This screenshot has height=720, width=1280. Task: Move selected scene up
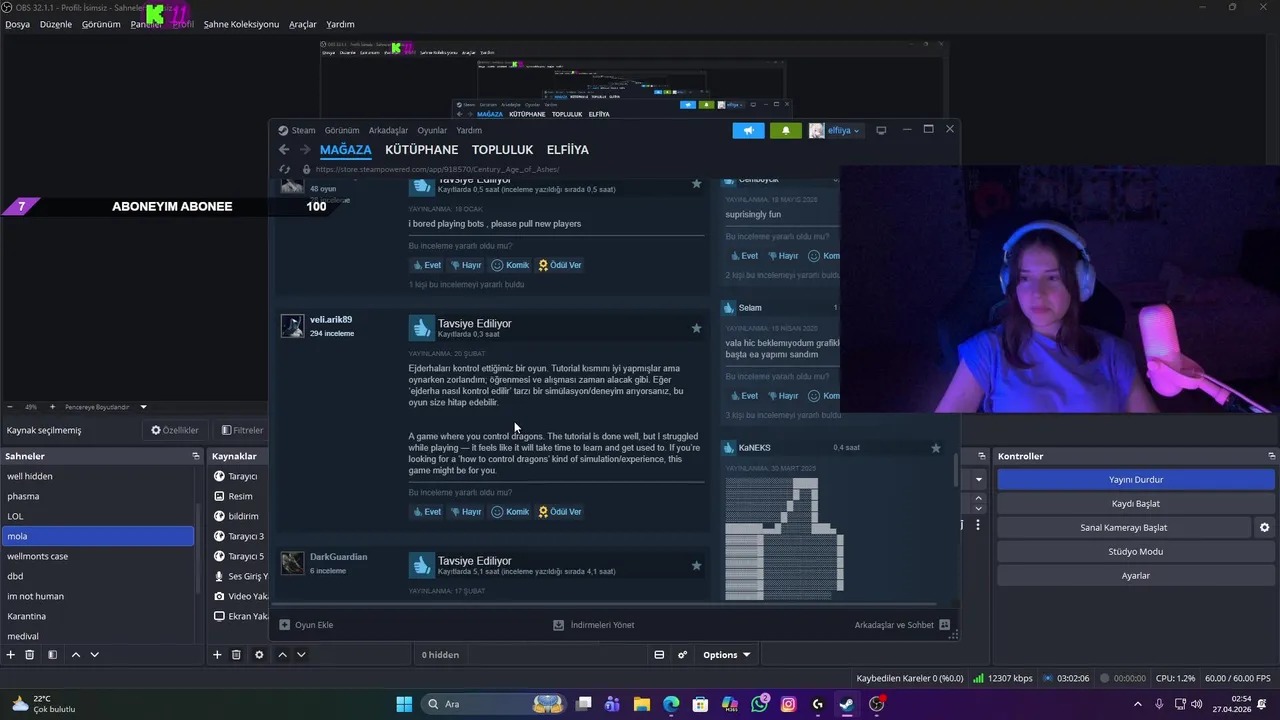[75, 655]
